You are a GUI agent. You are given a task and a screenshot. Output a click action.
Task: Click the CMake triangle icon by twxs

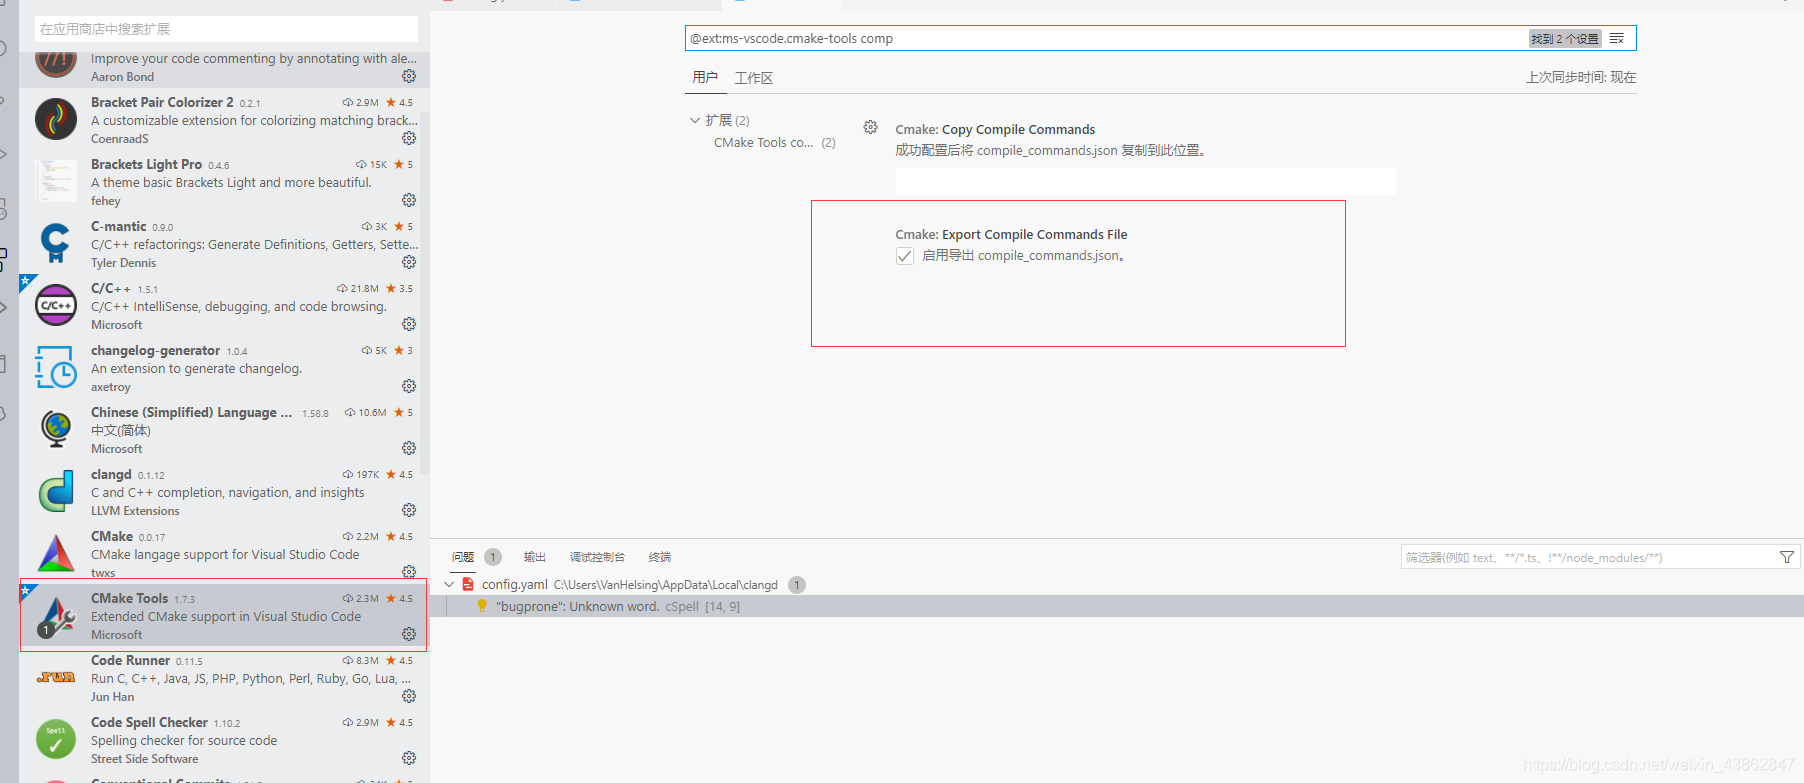56,553
